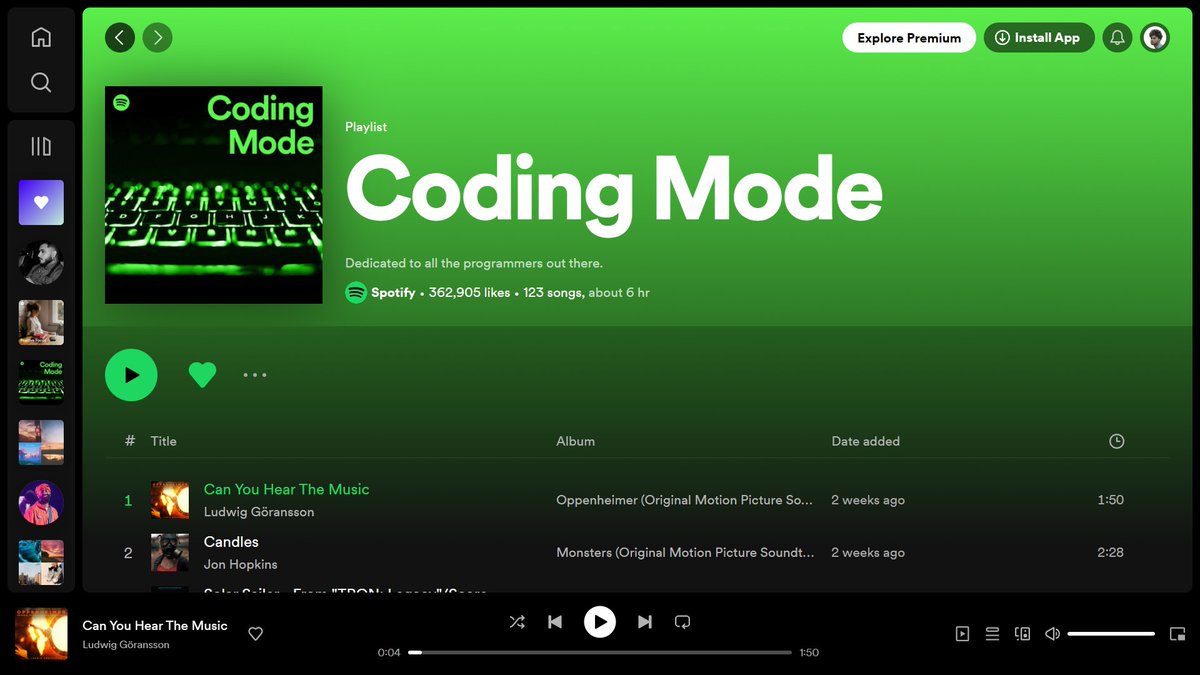
Task: Select track Can You Hear The Music in list
Action: coord(286,489)
